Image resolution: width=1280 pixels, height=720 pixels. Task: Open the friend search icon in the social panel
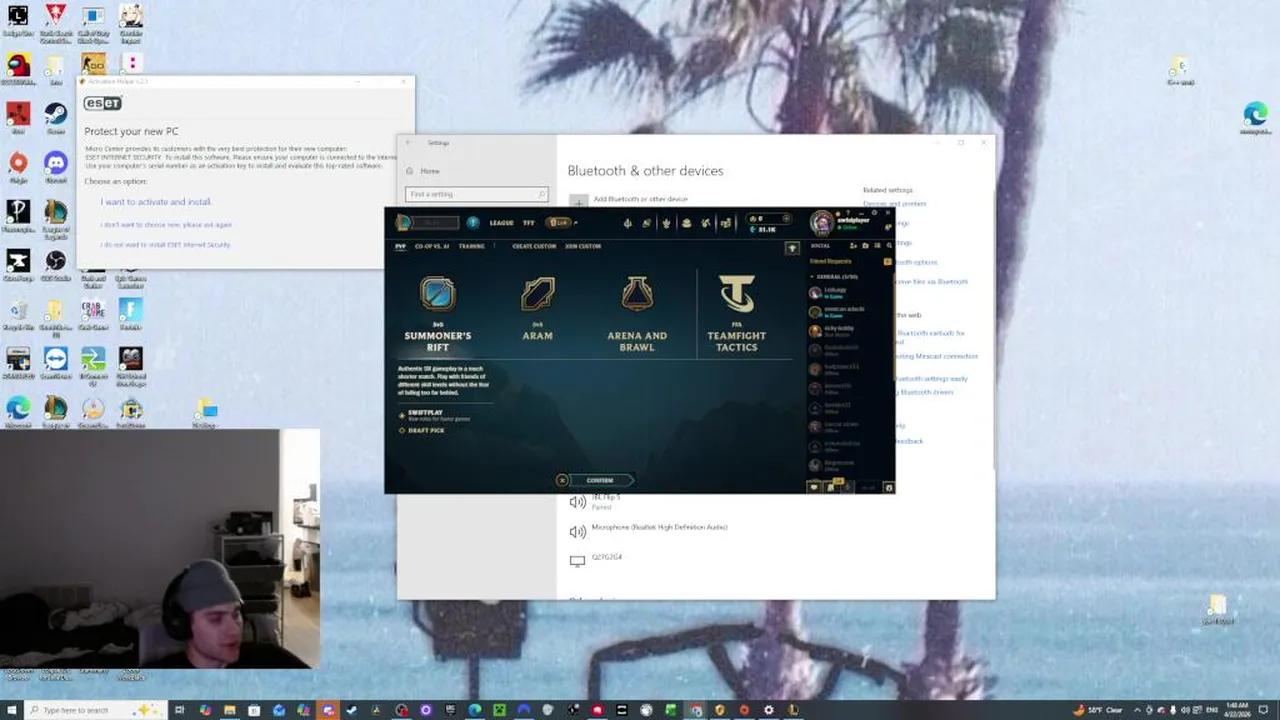click(889, 246)
